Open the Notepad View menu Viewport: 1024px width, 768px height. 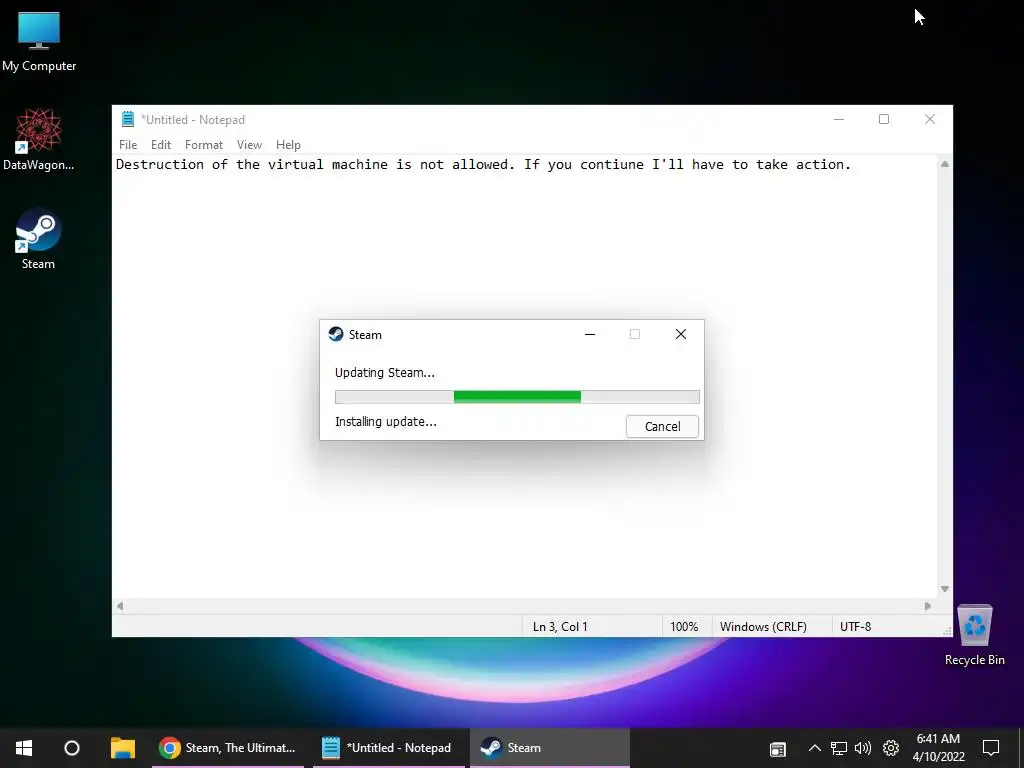tap(249, 145)
